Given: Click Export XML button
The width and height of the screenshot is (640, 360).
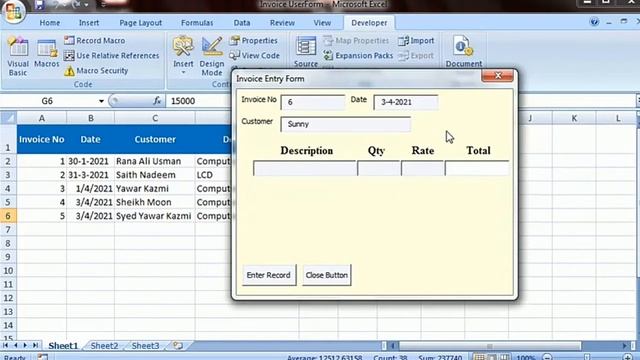Looking at the screenshot, I should click(416, 56).
